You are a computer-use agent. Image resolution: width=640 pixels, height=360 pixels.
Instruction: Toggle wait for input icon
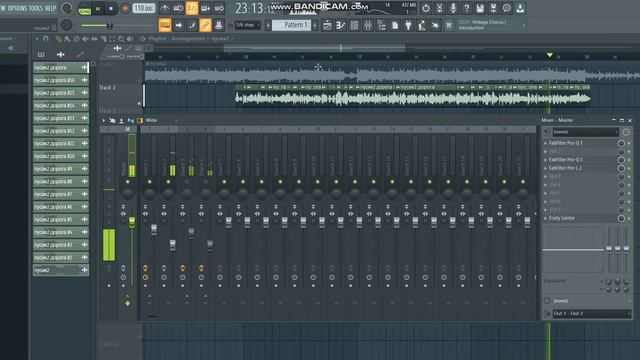pyautogui.click(x=178, y=8)
